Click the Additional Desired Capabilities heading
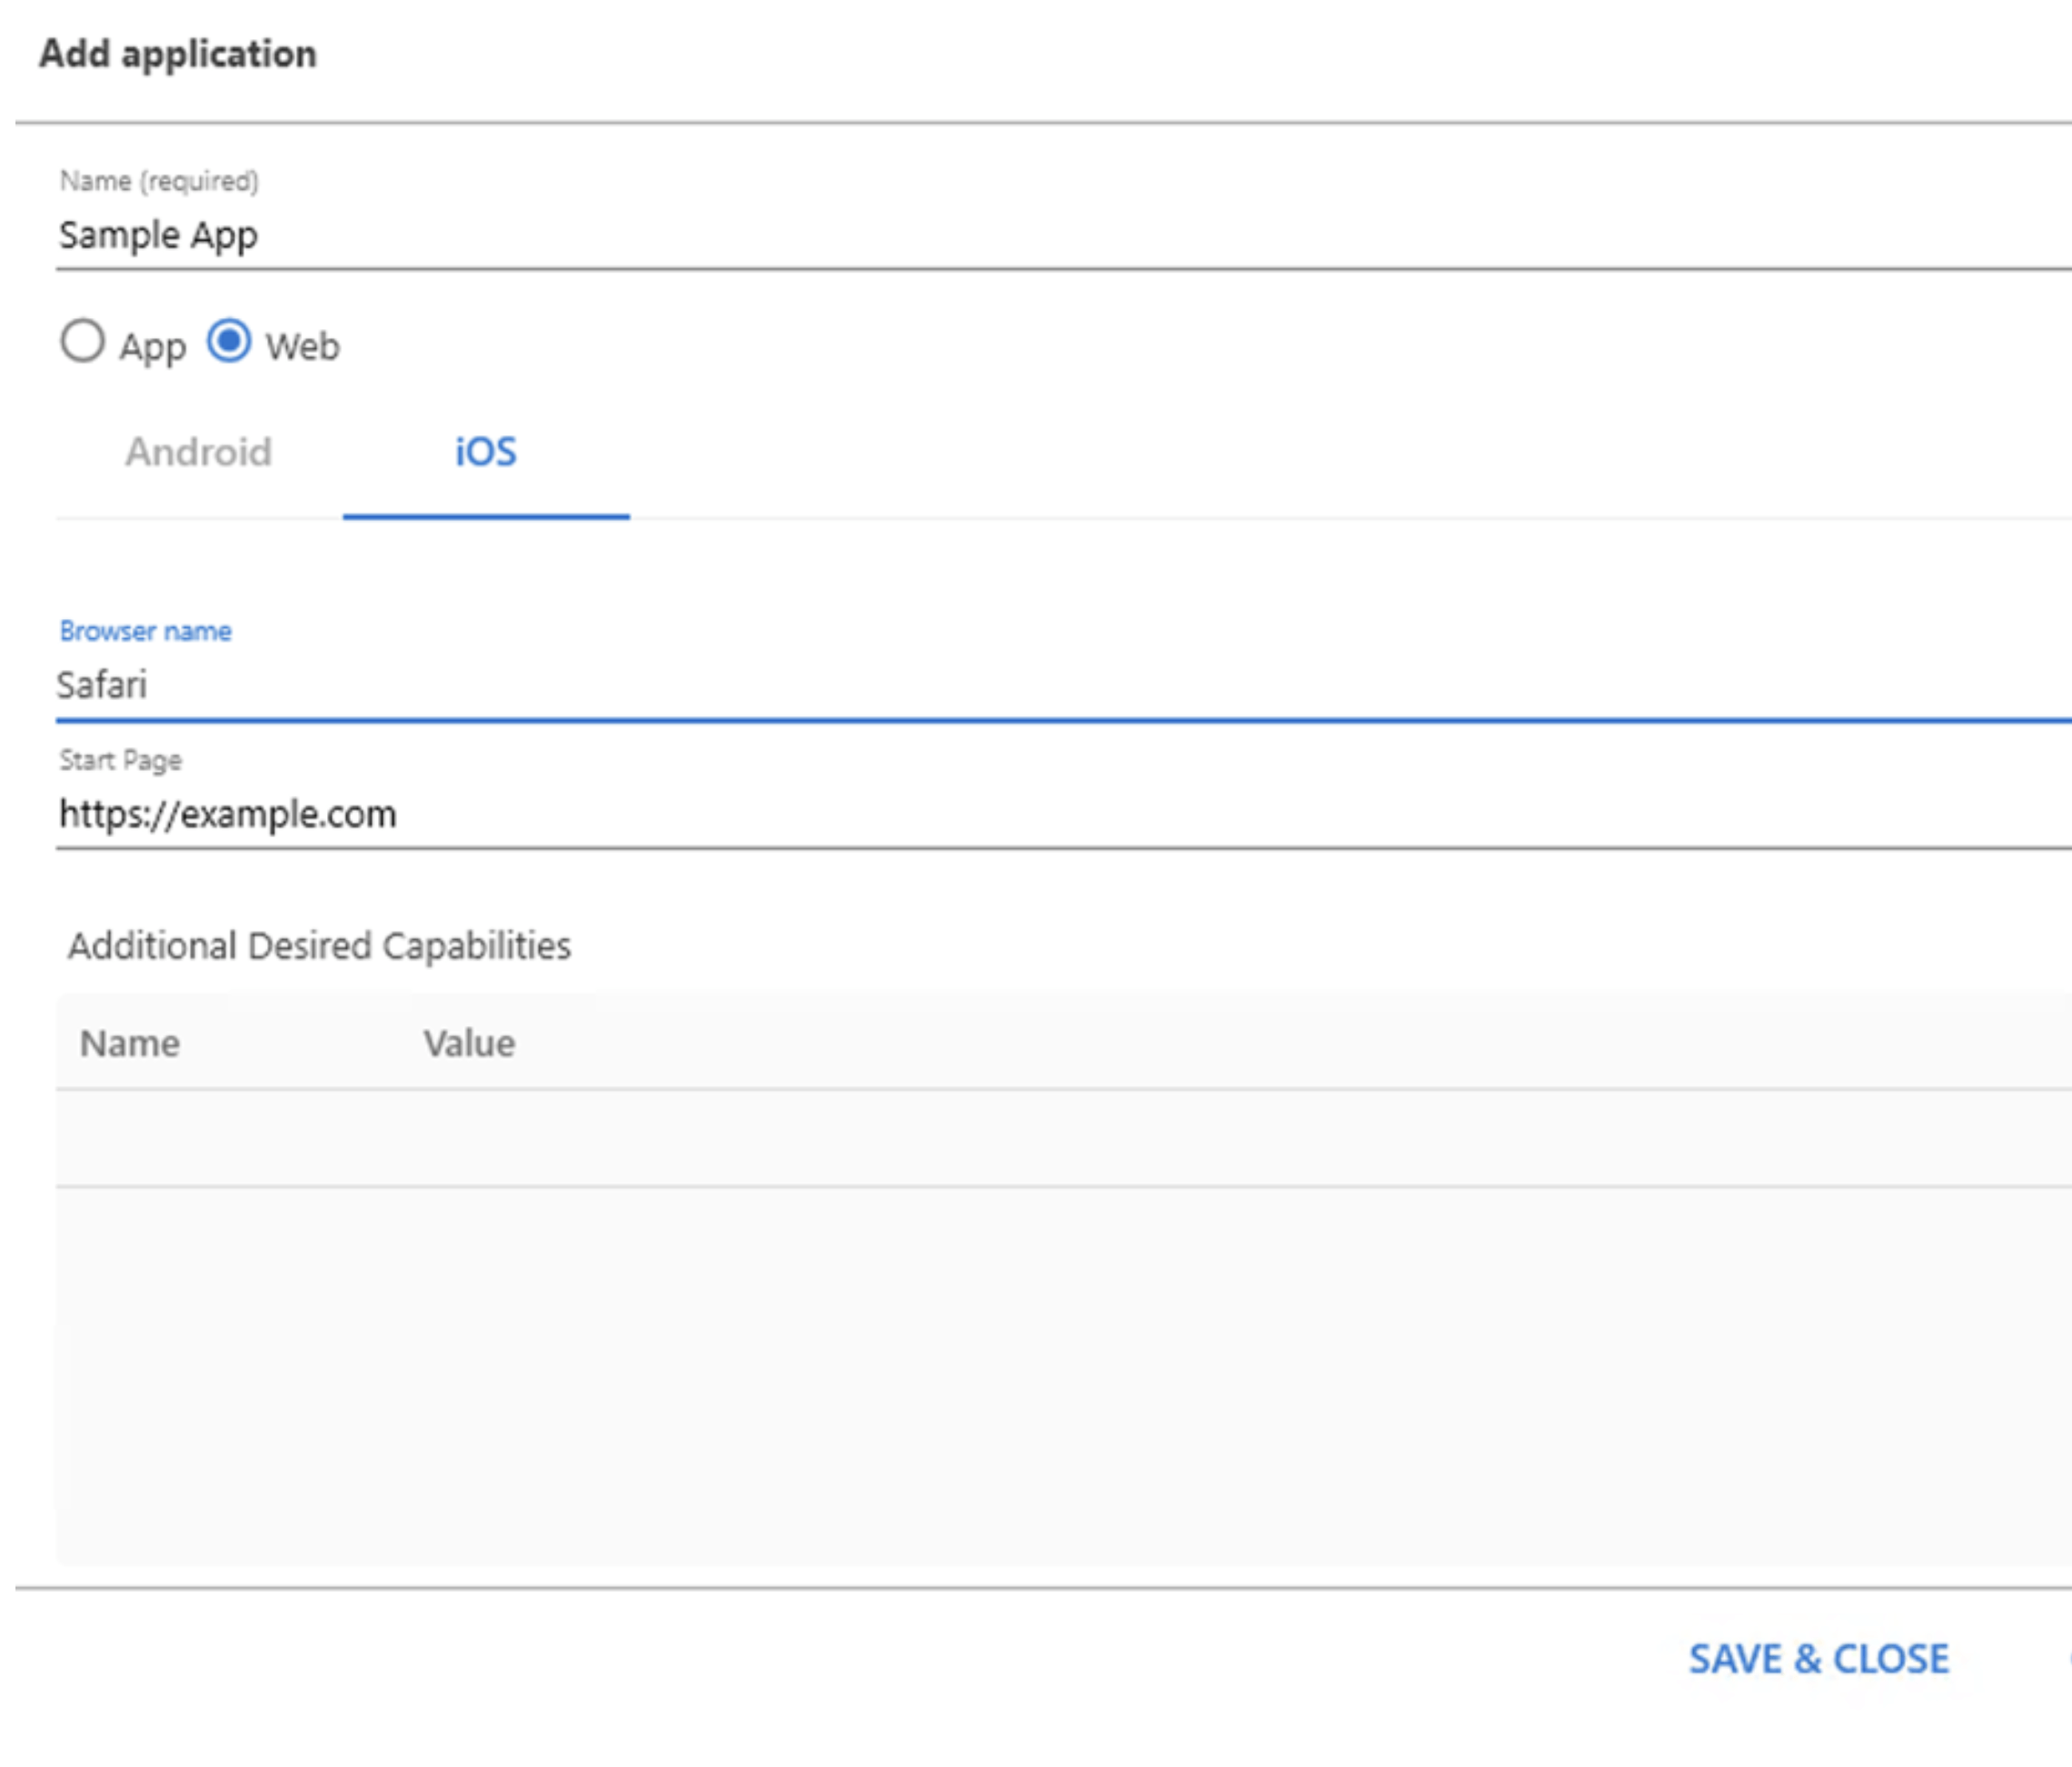Viewport: 2072px width, 1767px height. 319,945
